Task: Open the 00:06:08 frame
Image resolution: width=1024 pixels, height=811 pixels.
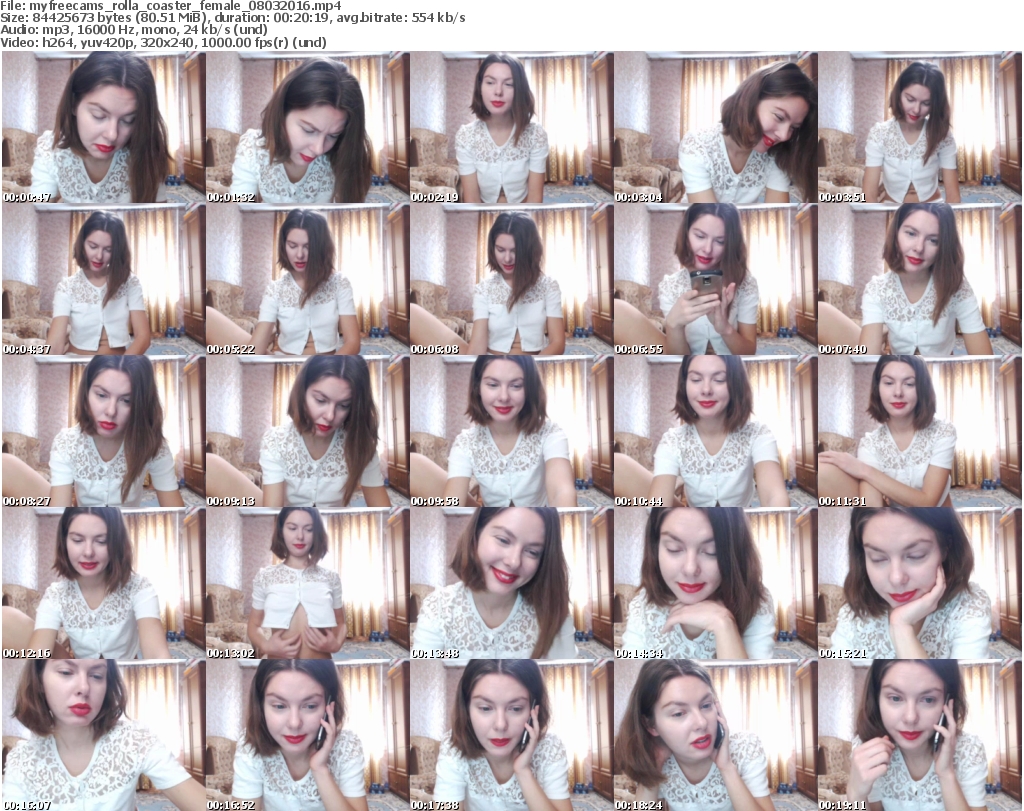Action: pos(511,279)
